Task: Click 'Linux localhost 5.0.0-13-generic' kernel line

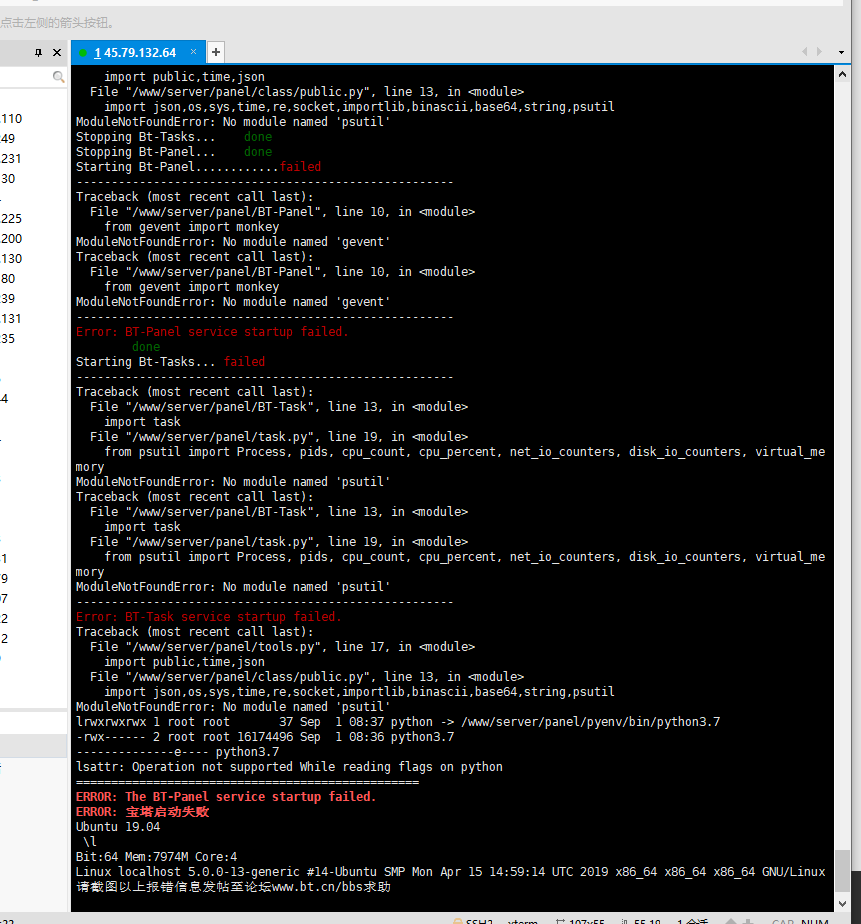Action: (x=450, y=872)
